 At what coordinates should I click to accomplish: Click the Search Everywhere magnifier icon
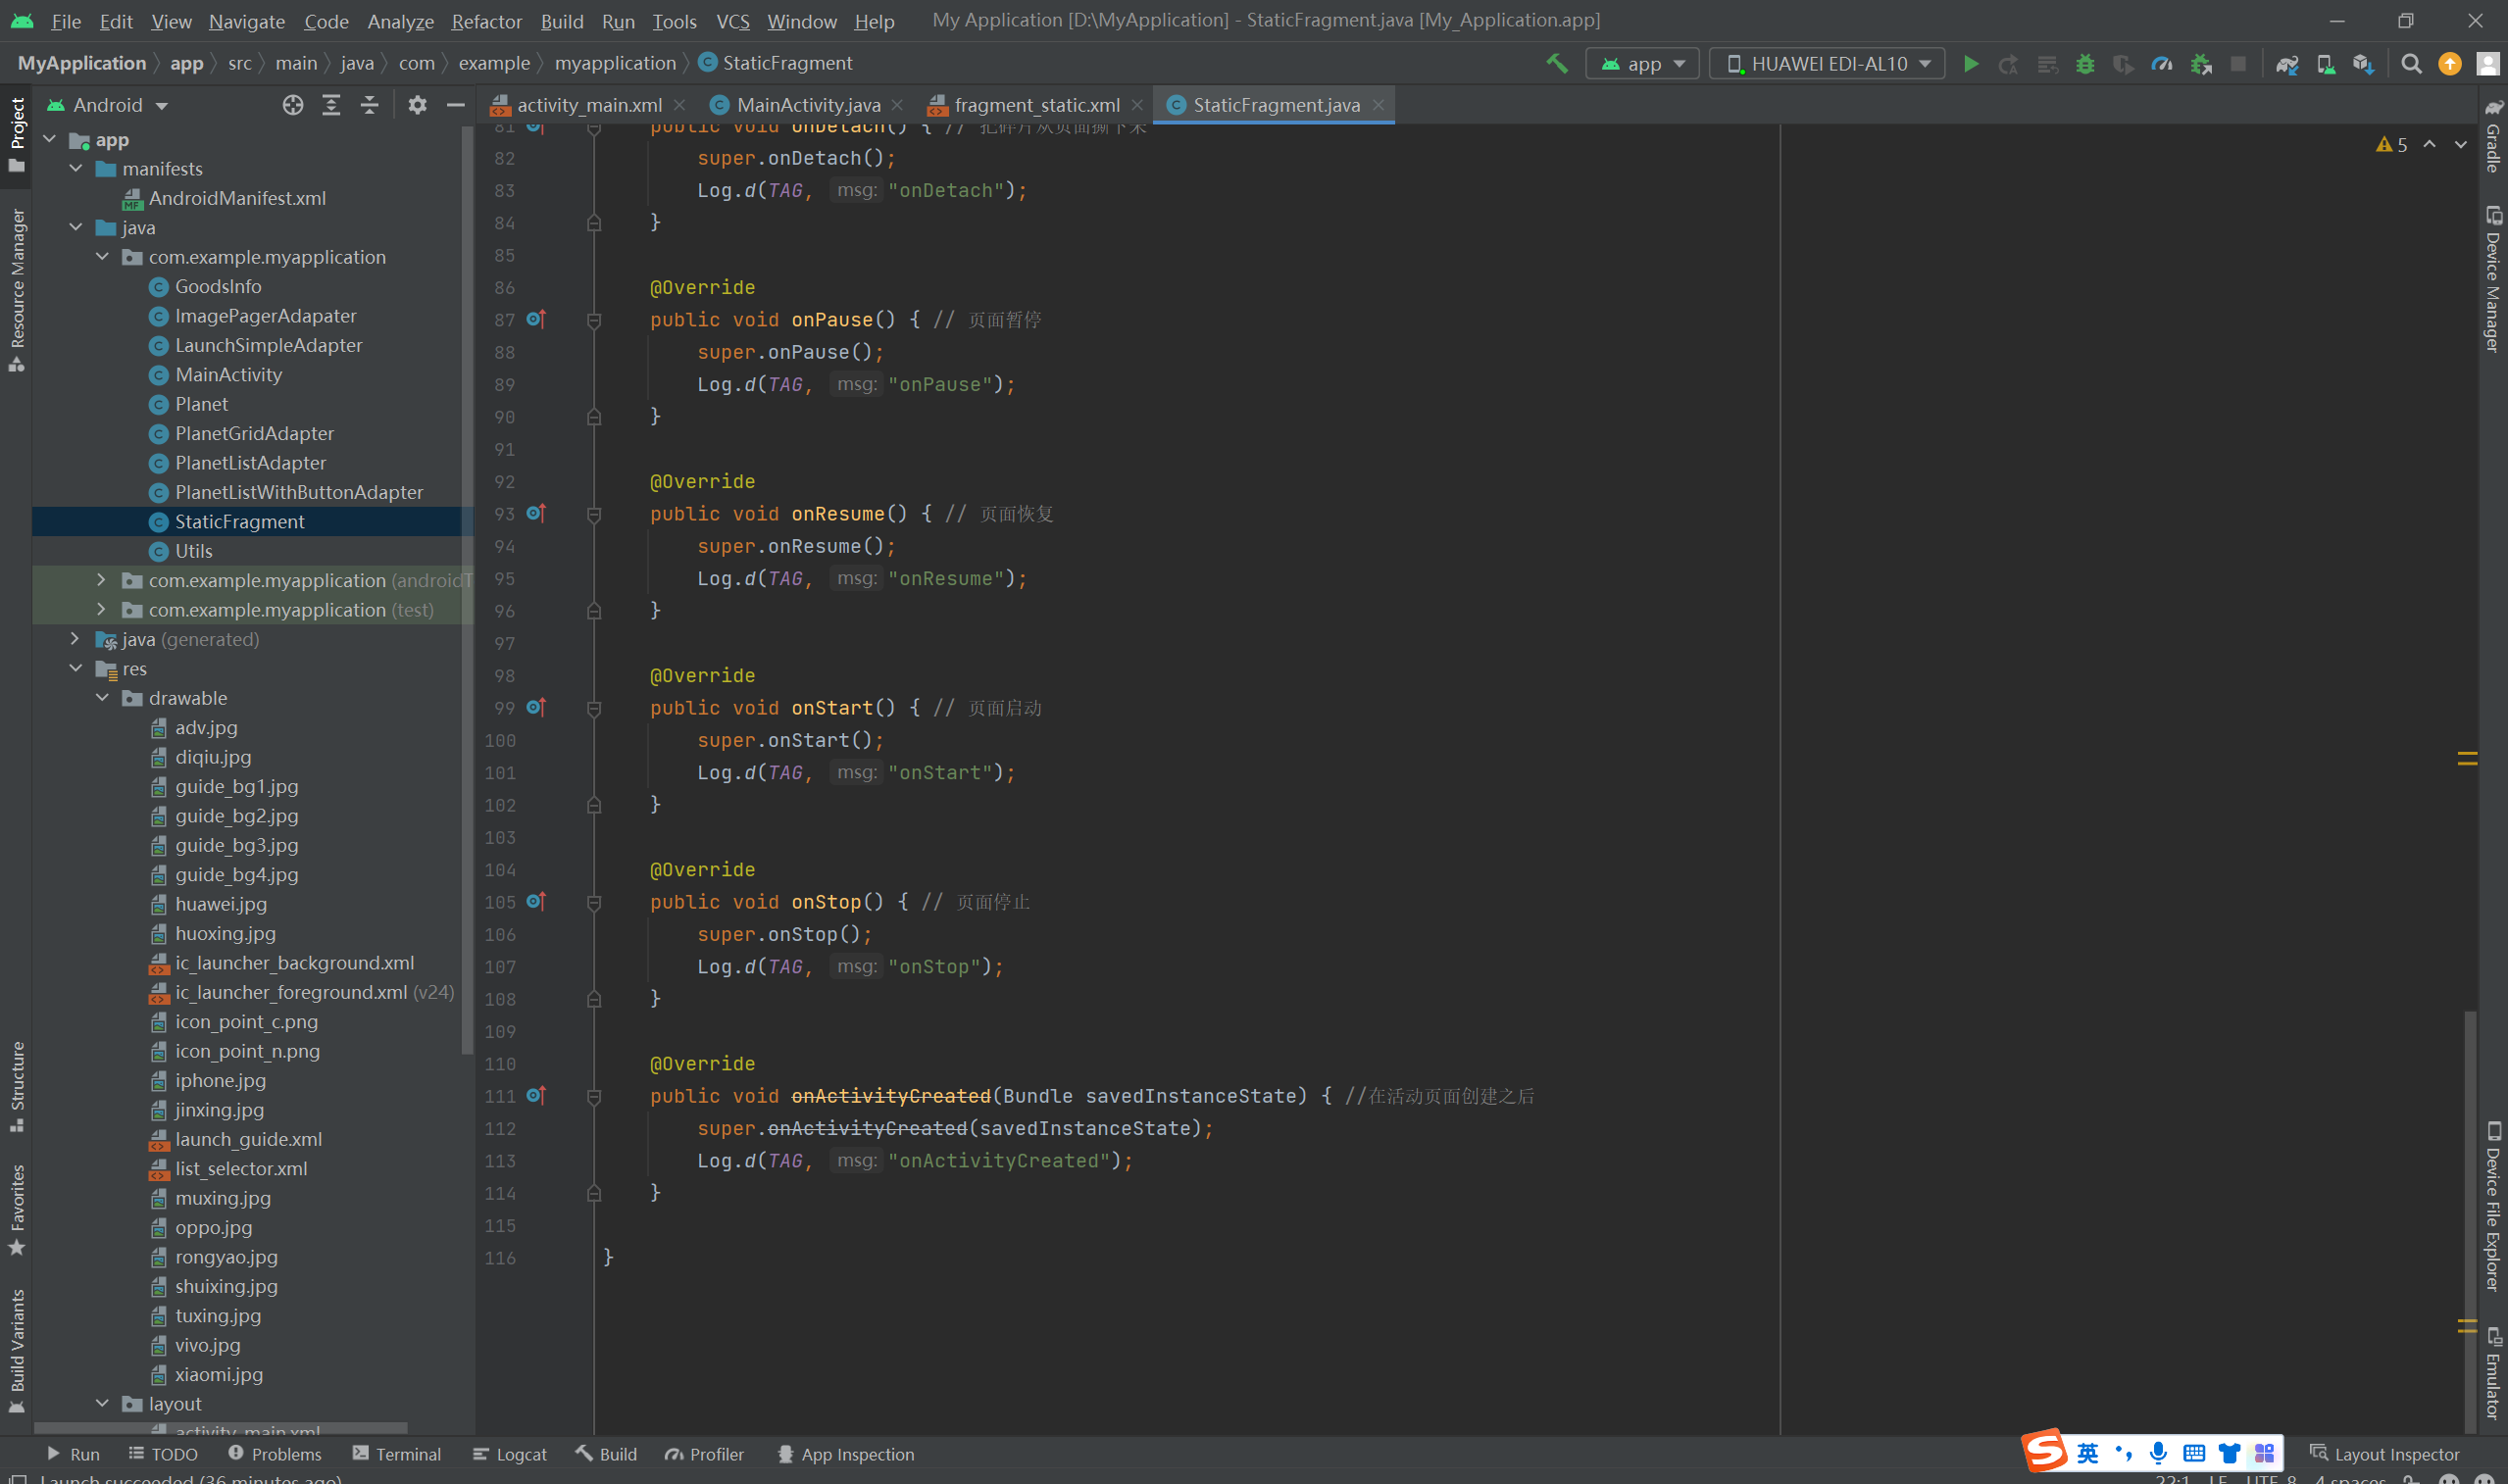[2411, 63]
